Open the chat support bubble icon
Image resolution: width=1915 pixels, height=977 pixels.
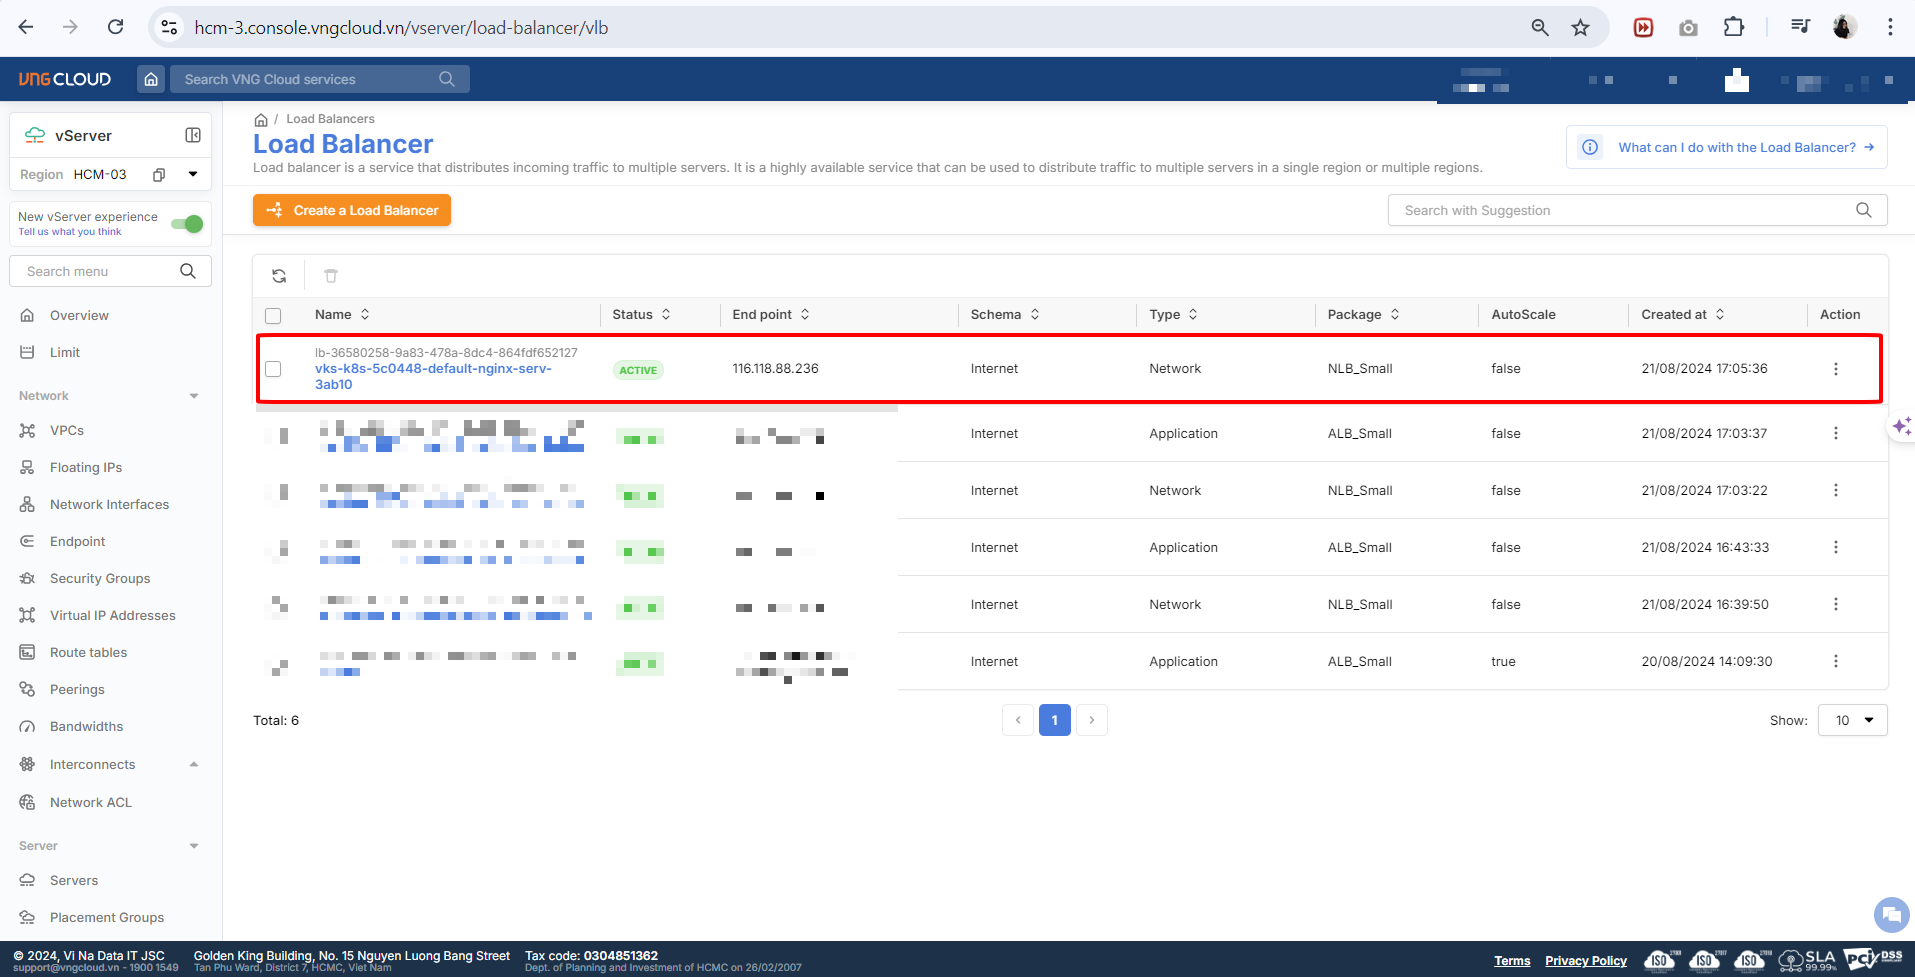[1890, 914]
